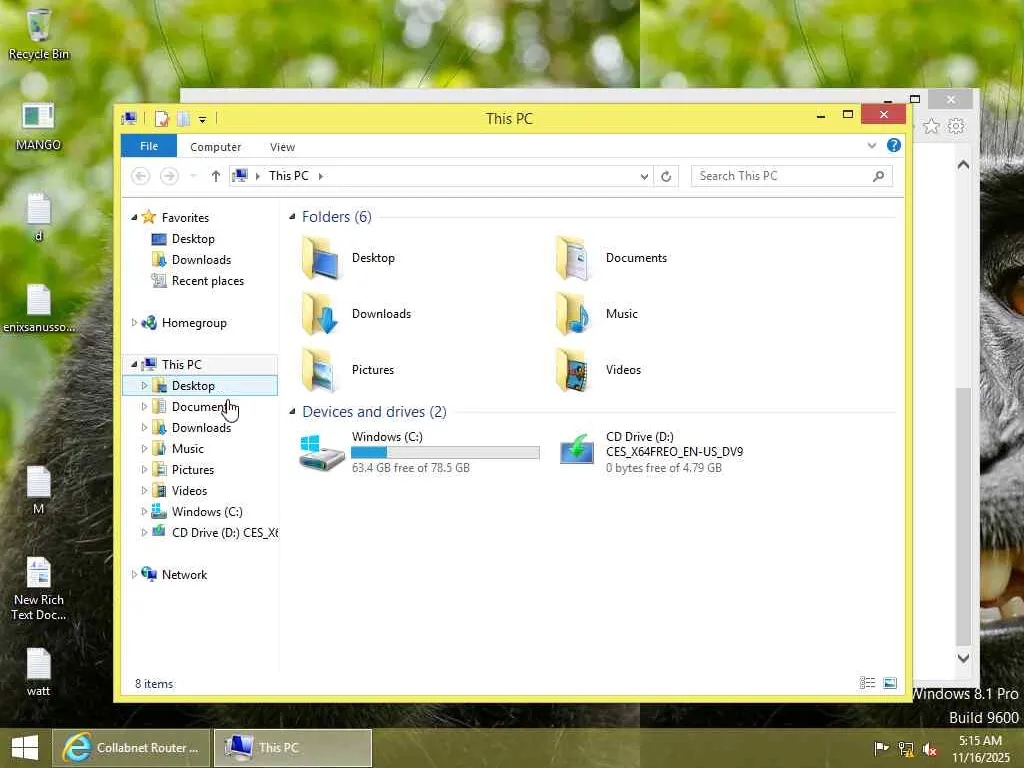Select This PC in navigation pane
This screenshot has width=1024, height=768.
pos(182,364)
